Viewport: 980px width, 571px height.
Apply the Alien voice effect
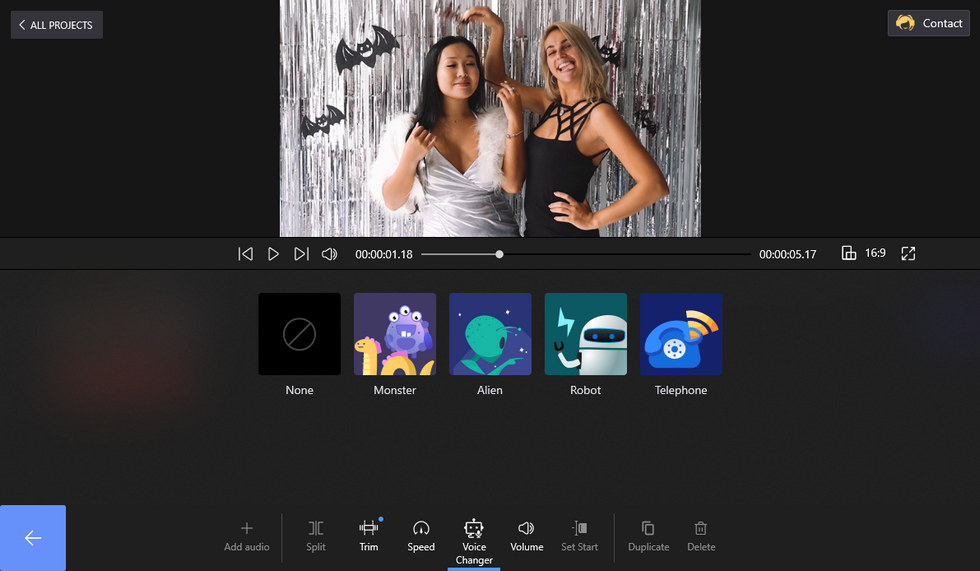(490, 334)
